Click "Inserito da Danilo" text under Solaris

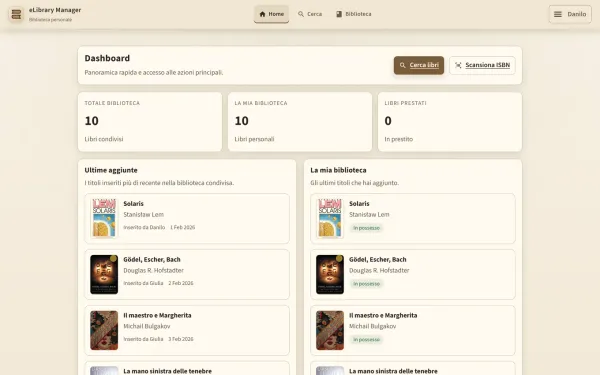click(x=144, y=227)
